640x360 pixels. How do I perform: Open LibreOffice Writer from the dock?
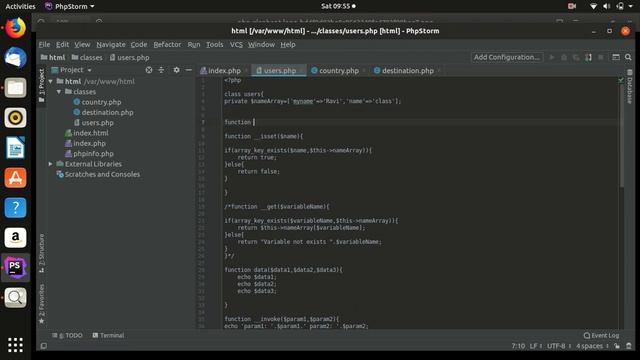tap(16, 147)
